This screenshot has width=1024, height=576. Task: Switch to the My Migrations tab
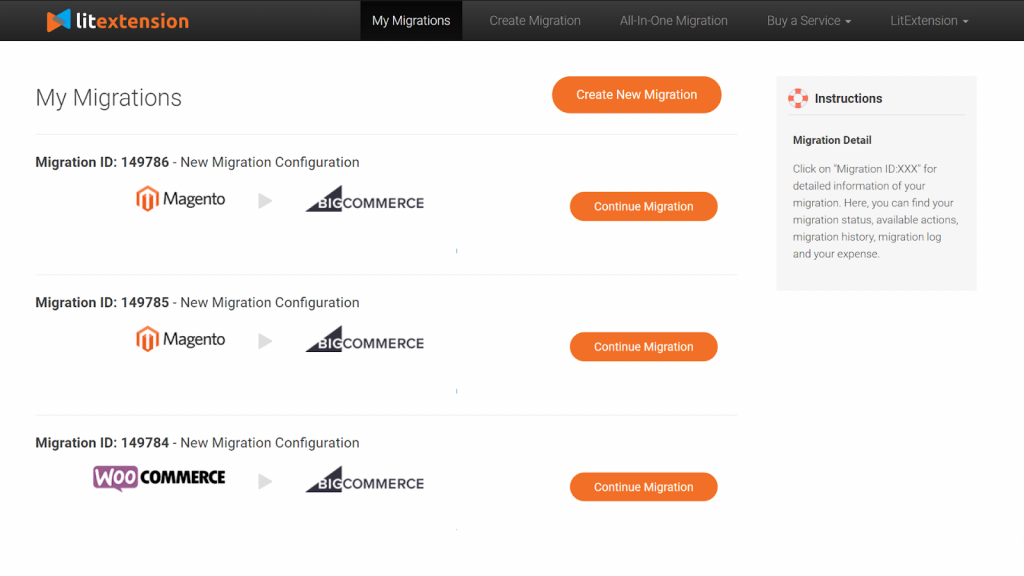[x=411, y=20]
